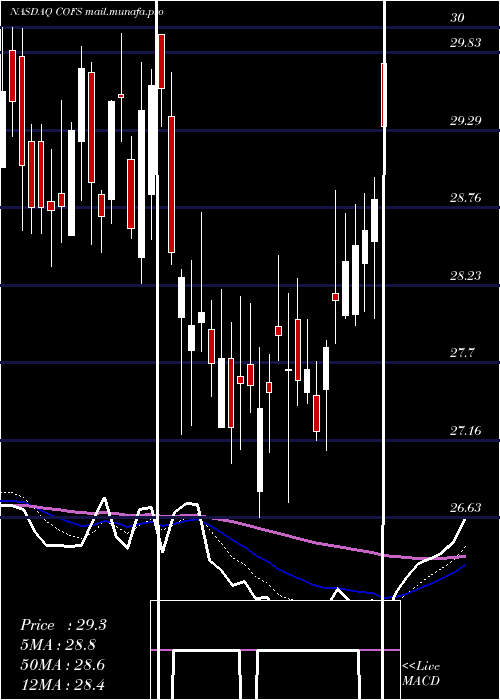Click the 28.76 price axis label
The image size is (500, 700).
(x=466, y=197)
